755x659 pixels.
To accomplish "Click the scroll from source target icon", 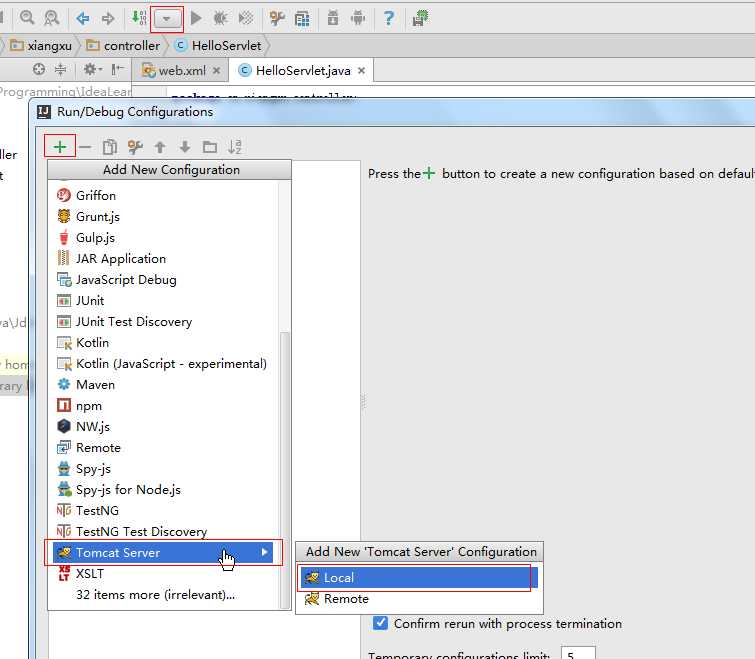I will [39, 70].
